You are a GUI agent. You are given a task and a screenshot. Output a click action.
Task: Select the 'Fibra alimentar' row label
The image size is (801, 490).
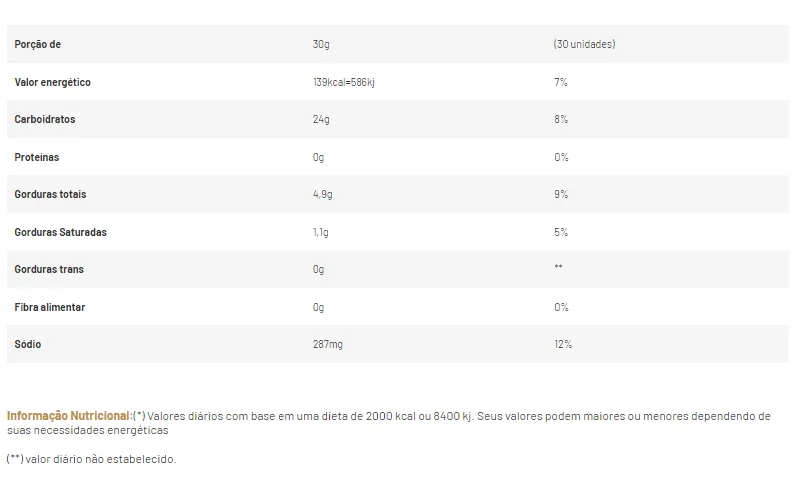tap(50, 307)
